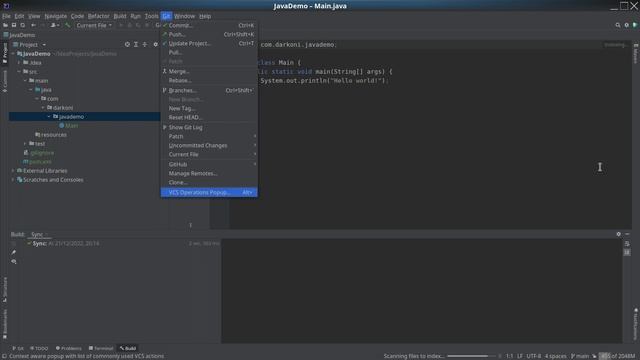Expand External Libraries node
The width and height of the screenshot is (640, 360).
click(x=13, y=171)
